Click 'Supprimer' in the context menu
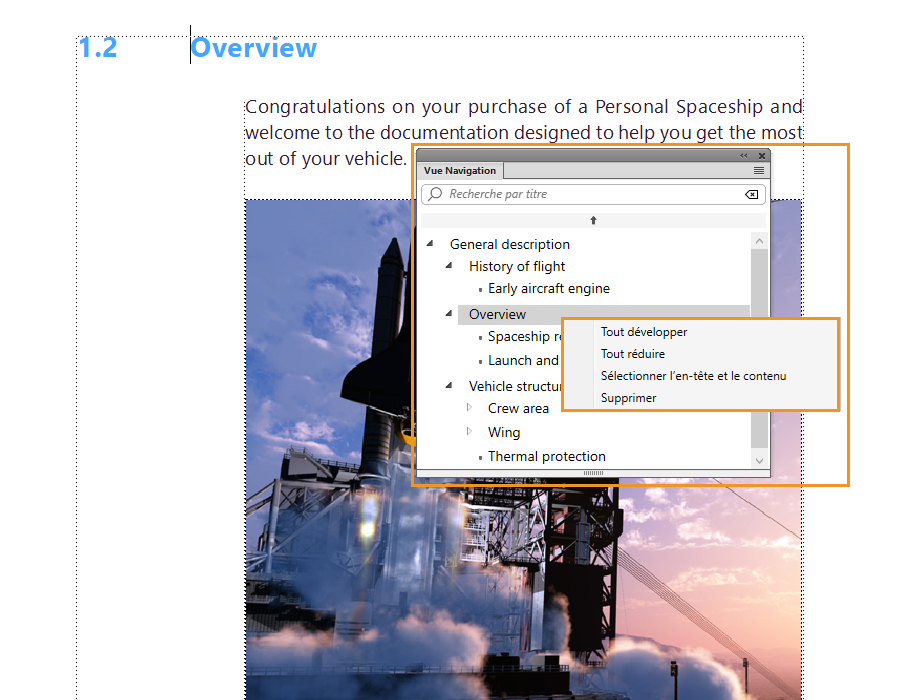The width and height of the screenshot is (900, 700). click(x=628, y=398)
